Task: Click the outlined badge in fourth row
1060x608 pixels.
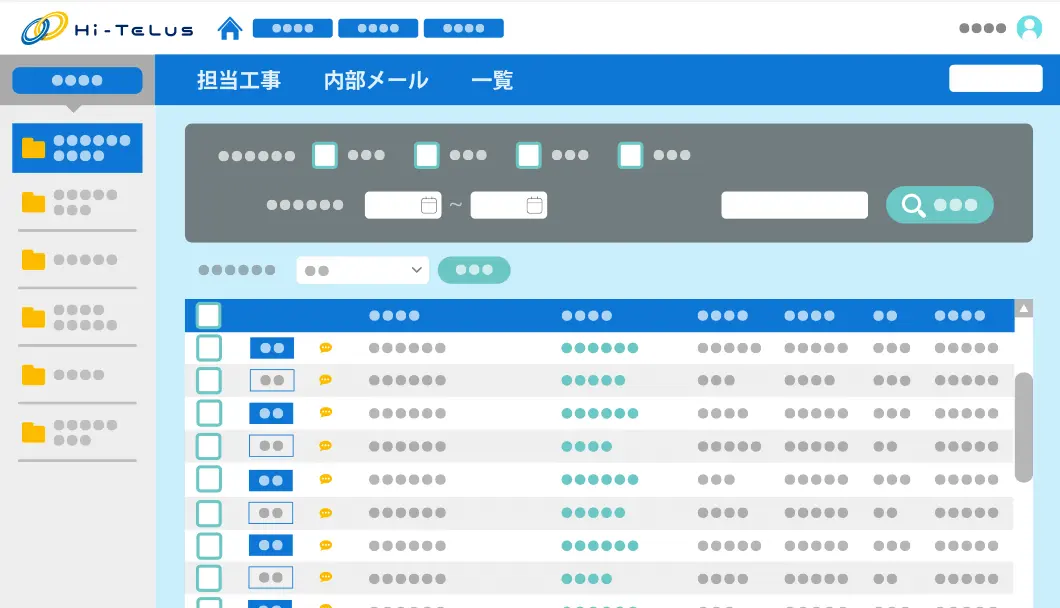Action: tap(271, 446)
